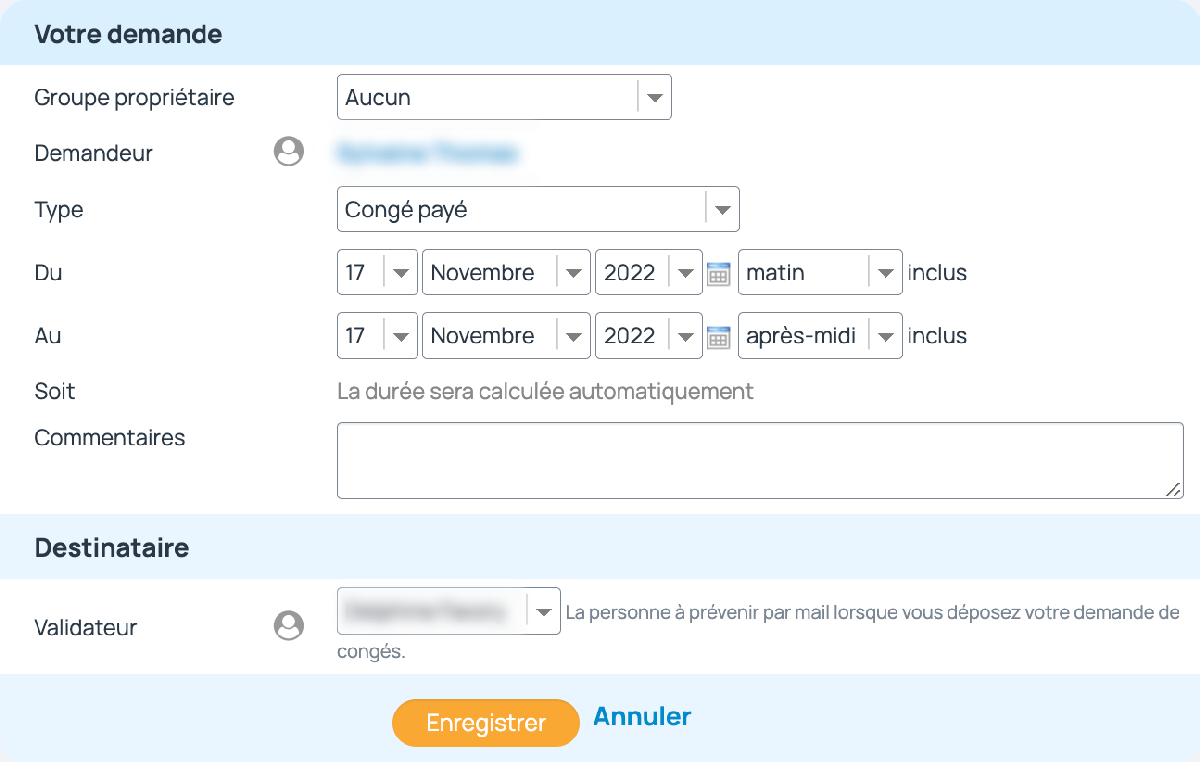Click the Annuler link

click(x=642, y=716)
